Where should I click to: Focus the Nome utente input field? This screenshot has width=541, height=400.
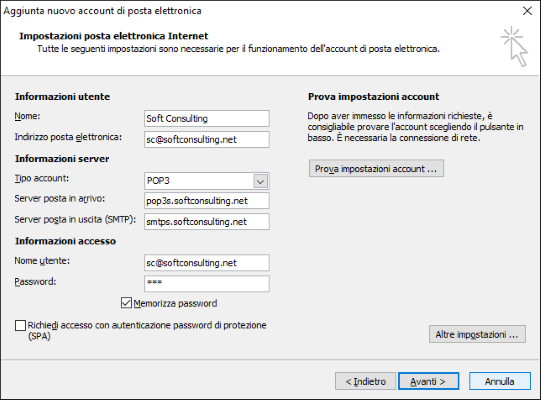pyautogui.click(x=207, y=263)
